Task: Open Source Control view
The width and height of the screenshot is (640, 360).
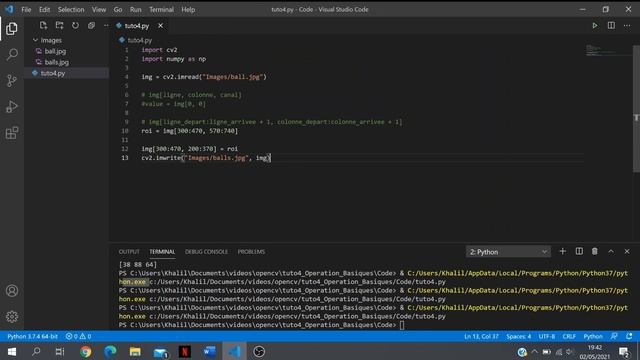Action: 12,80
